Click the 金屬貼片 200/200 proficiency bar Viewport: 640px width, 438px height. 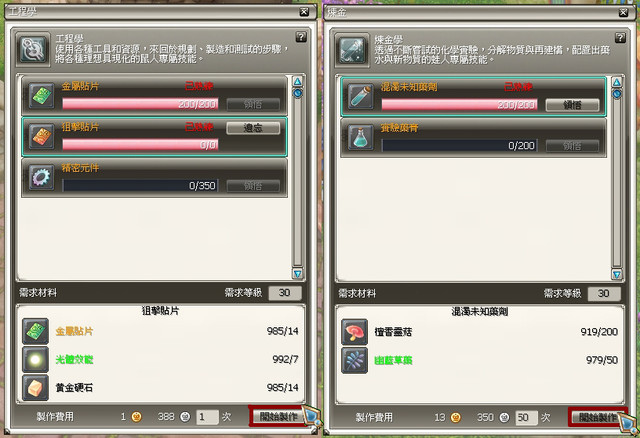pos(140,104)
